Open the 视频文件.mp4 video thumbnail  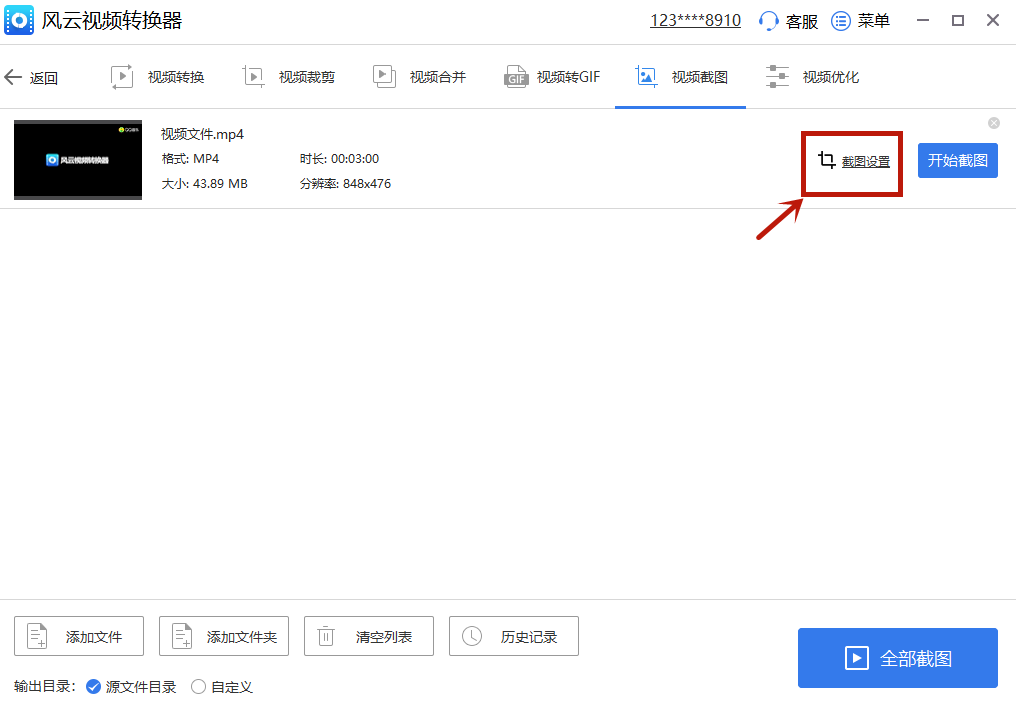(x=78, y=159)
